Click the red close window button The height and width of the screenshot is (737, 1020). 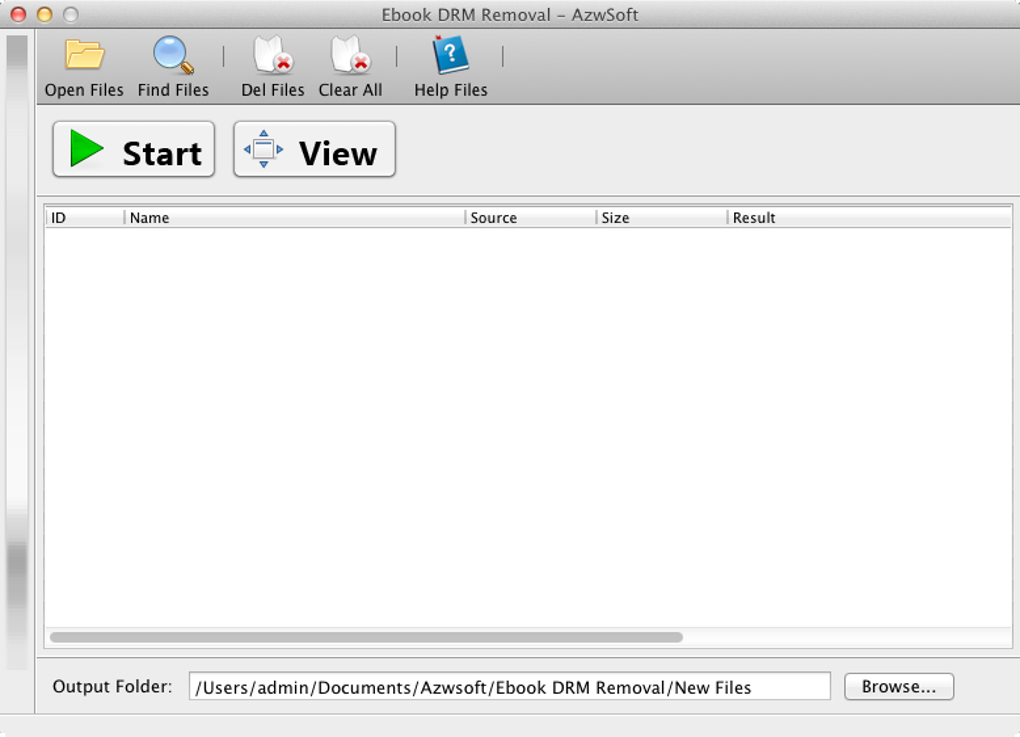tap(18, 14)
